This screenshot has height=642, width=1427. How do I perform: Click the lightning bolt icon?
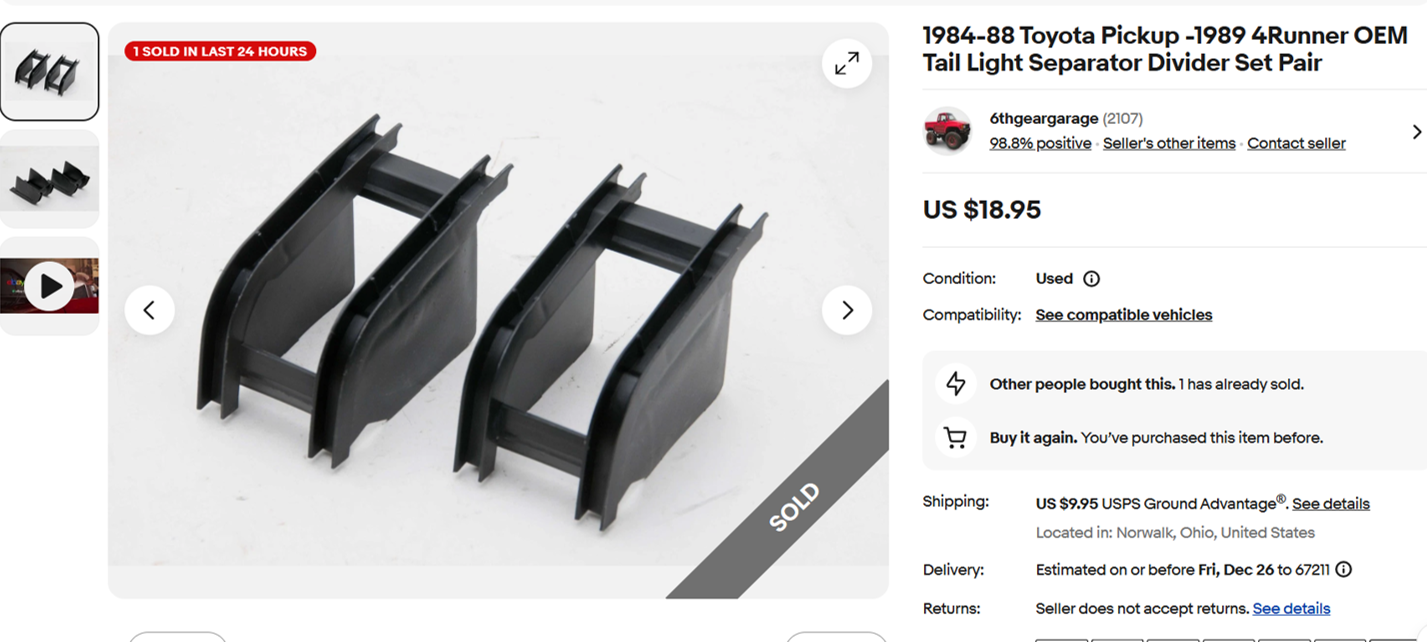coord(956,384)
